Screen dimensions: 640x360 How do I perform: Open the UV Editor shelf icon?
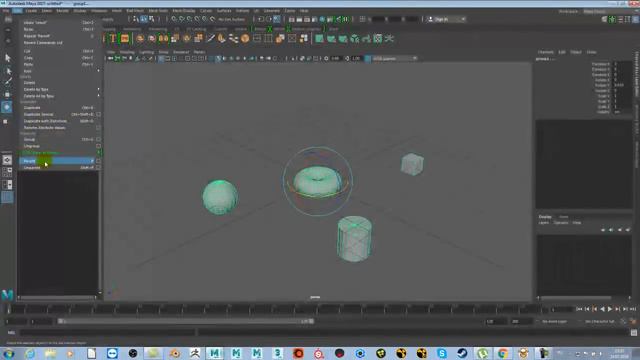coord(378,39)
